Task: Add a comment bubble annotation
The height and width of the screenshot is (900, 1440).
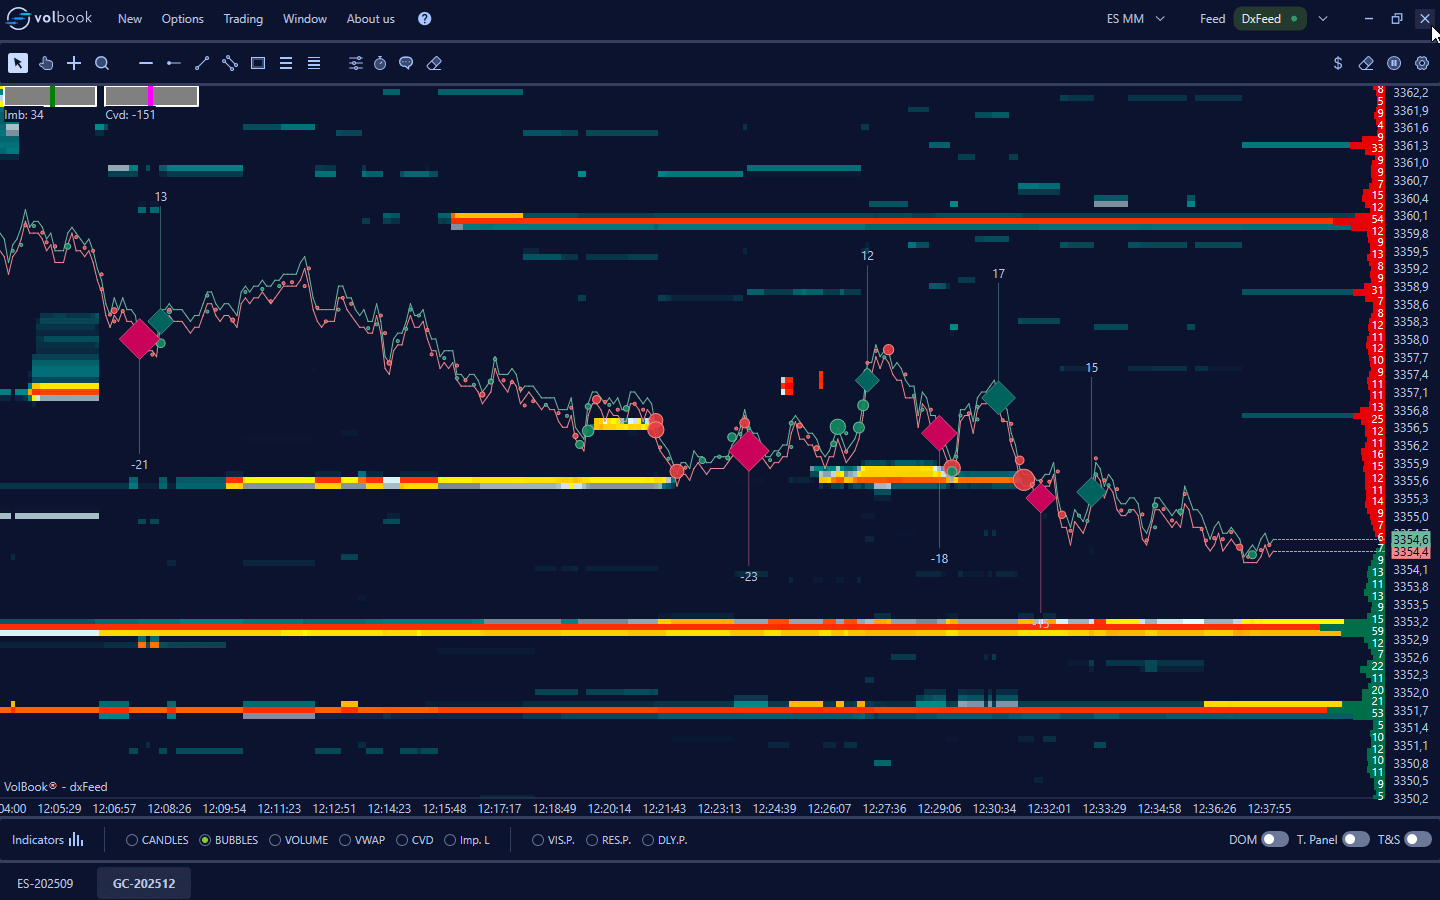Action: (406, 63)
